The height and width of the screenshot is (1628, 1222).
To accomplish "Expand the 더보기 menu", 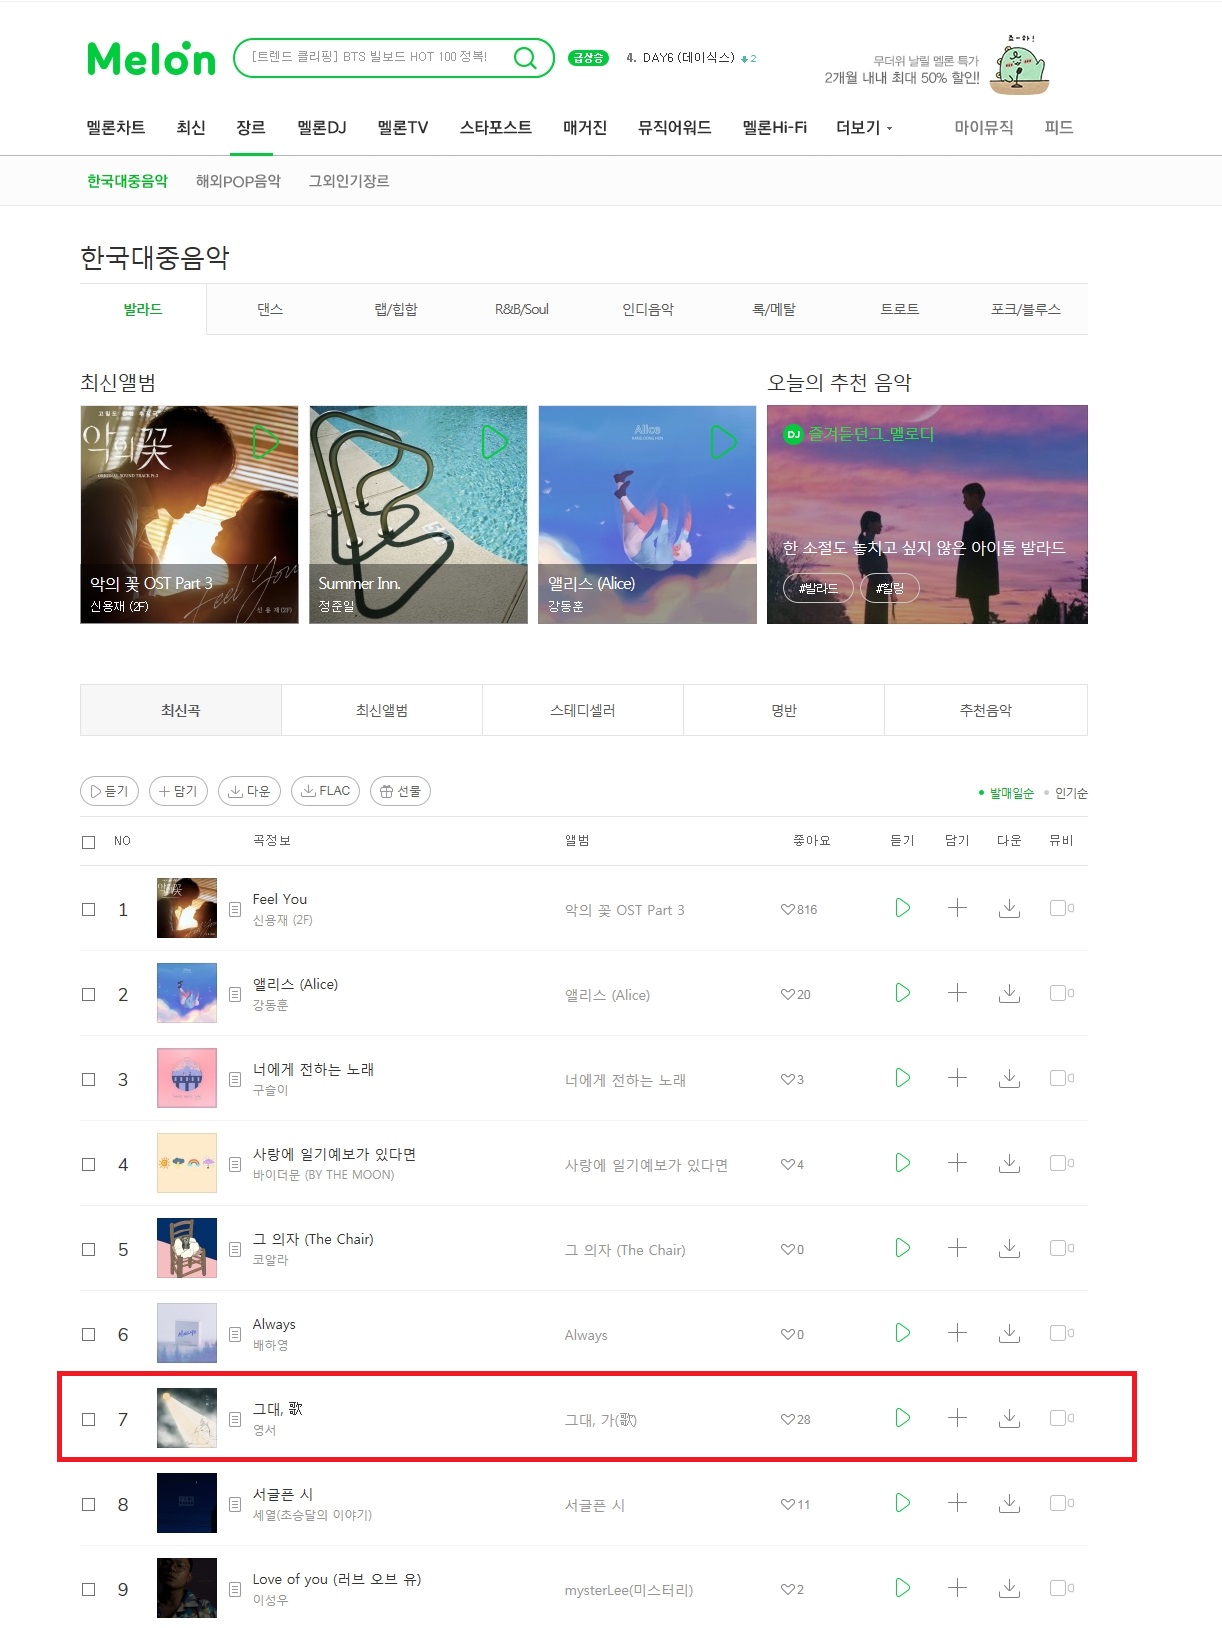I will tap(864, 128).
